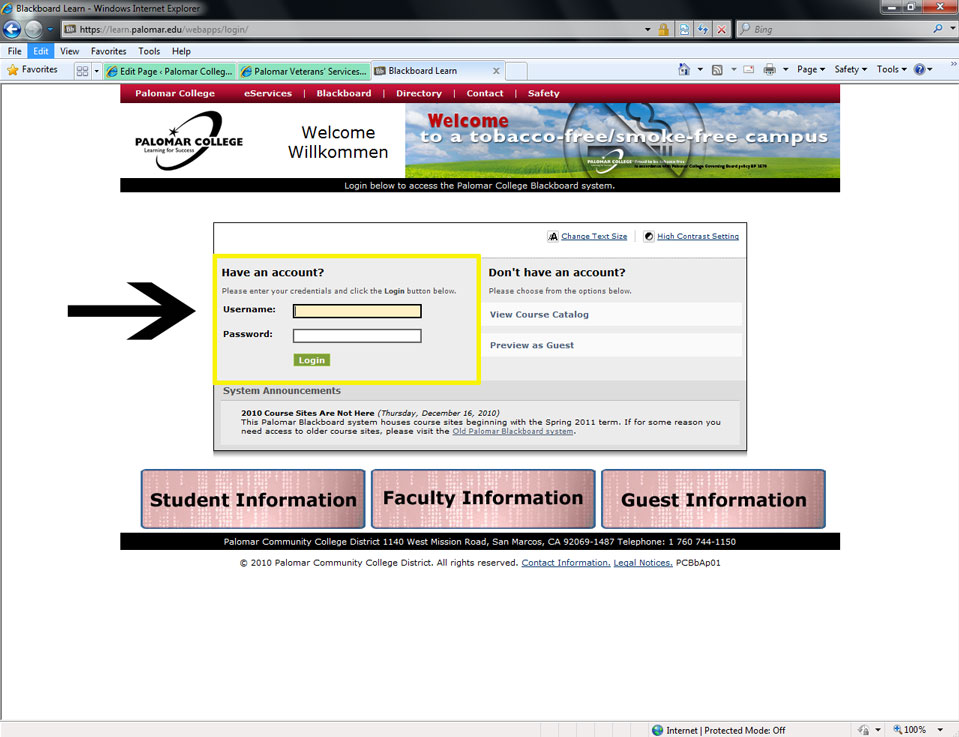This screenshot has width=959, height=737.
Task: Open eServices in the red navigation bar
Action: coord(268,94)
